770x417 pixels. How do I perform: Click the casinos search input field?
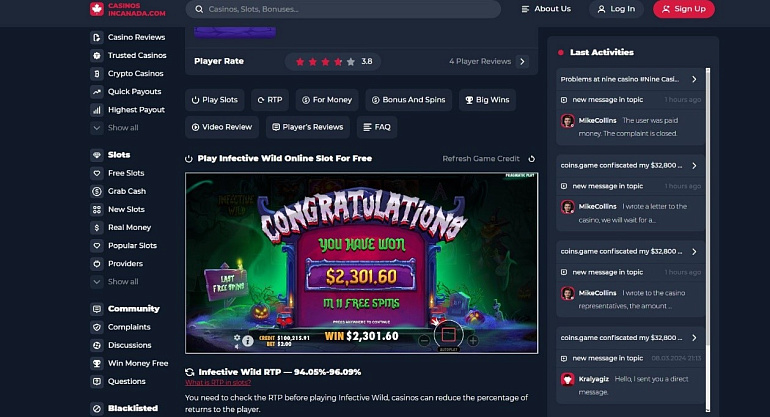pos(343,9)
